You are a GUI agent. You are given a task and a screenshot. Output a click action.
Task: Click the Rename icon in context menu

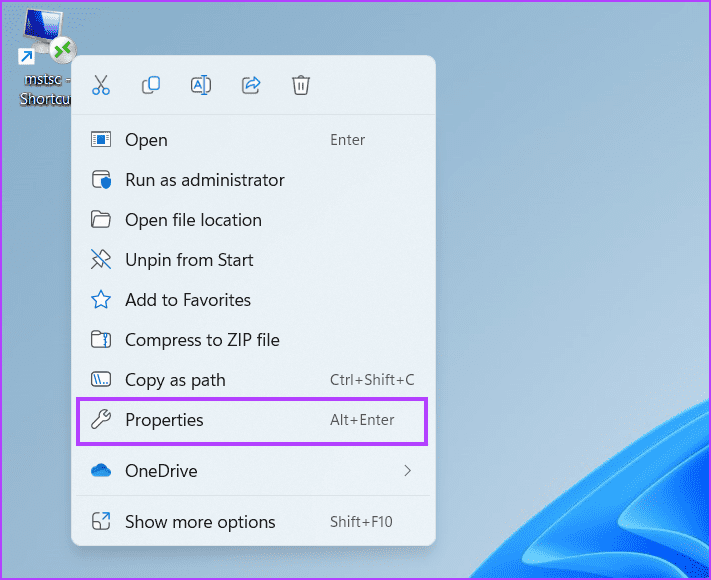(x=201, y=85)
